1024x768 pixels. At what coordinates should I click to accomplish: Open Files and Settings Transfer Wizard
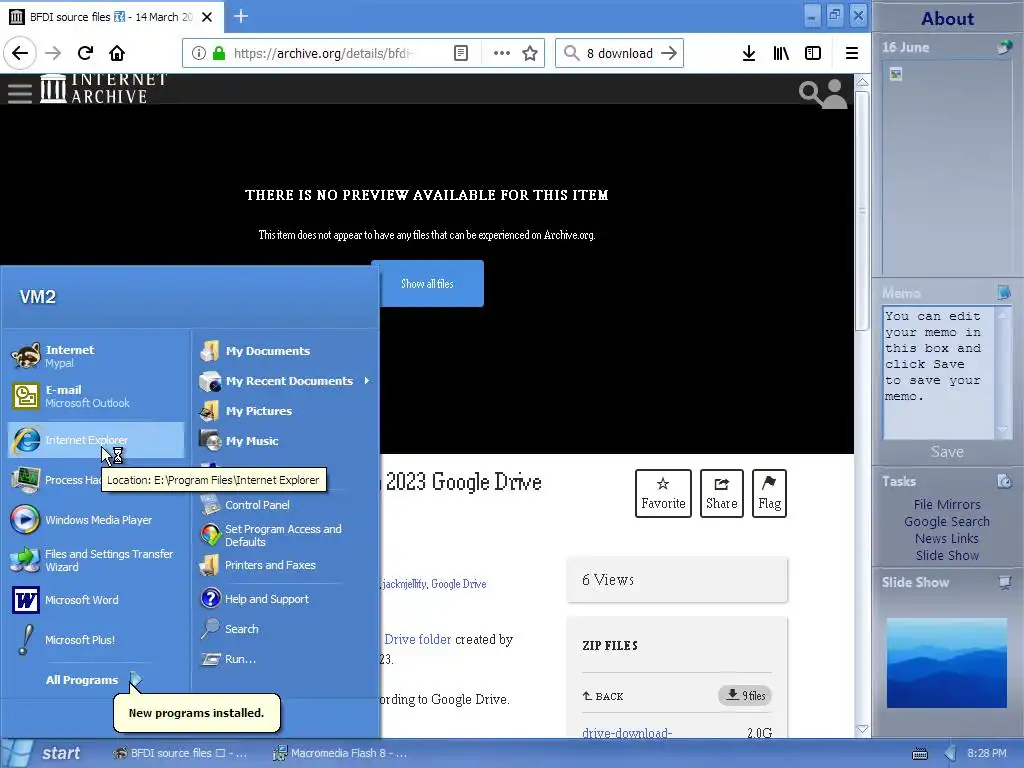[x=97, y=560]
